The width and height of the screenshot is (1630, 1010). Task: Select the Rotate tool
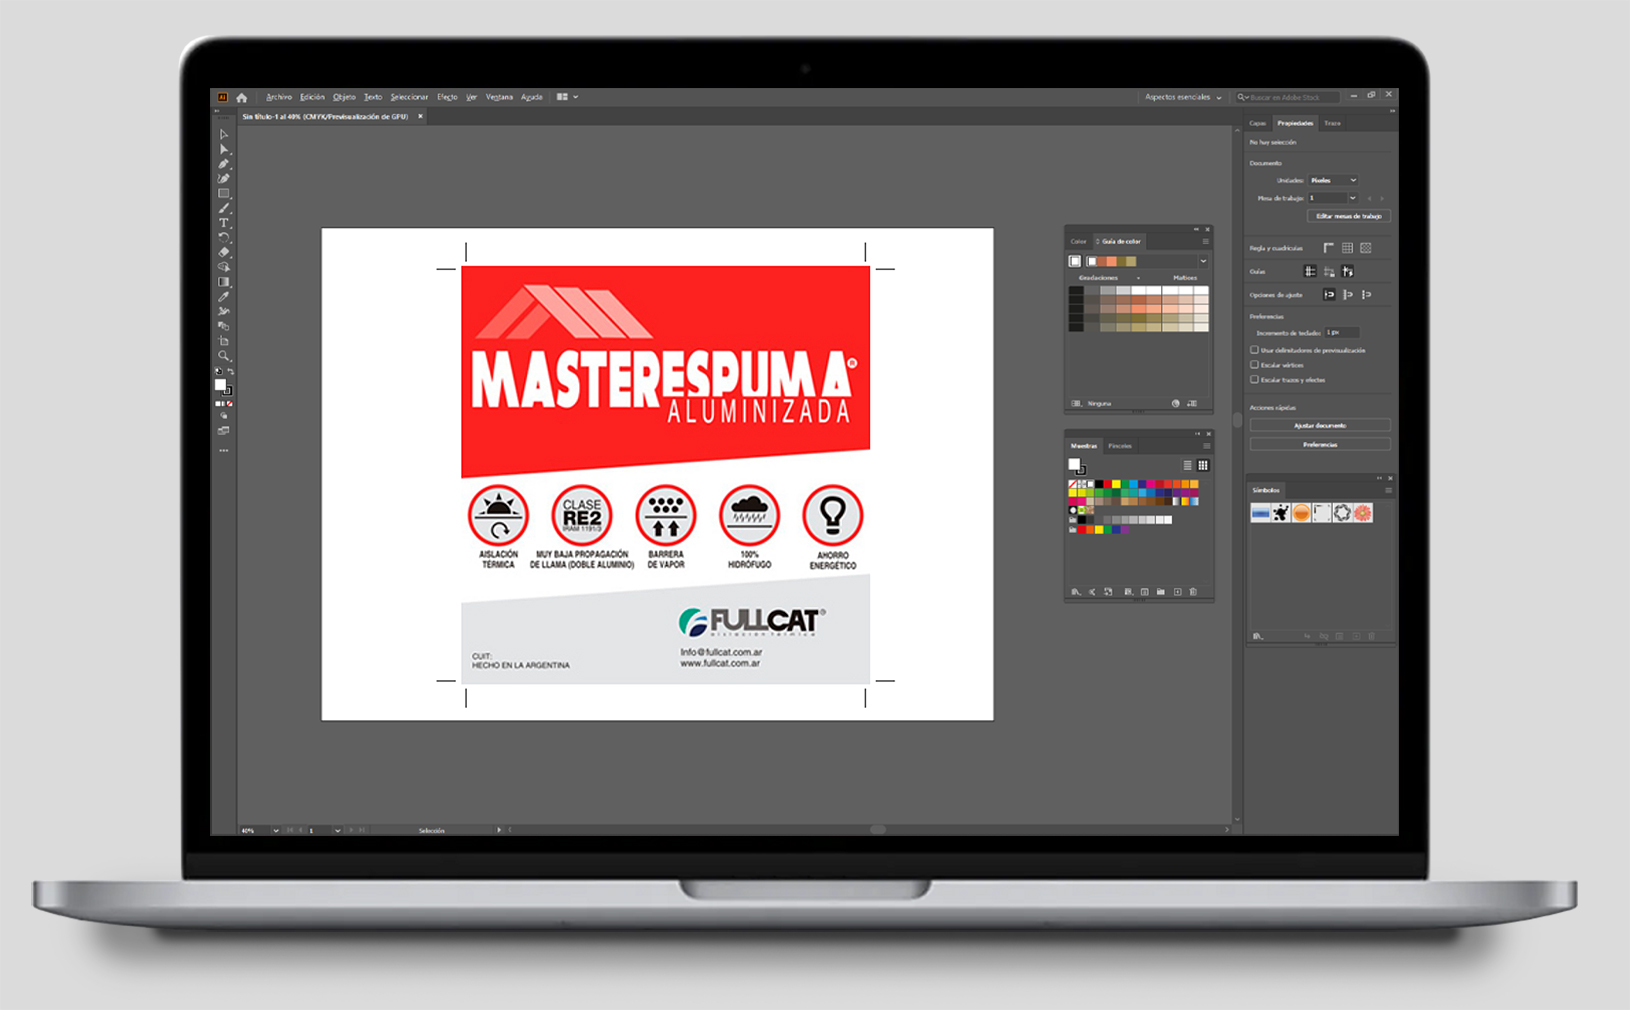coord(224,237)
